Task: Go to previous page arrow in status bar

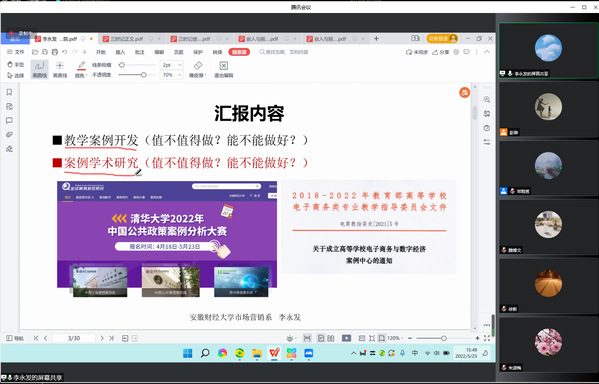Action: (x=45, y=338)
